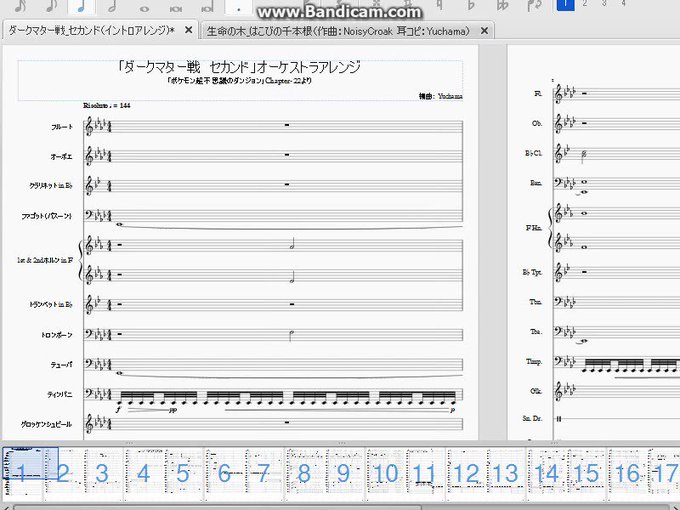Jump to page 12 in the navigator

tap(467, 473)
